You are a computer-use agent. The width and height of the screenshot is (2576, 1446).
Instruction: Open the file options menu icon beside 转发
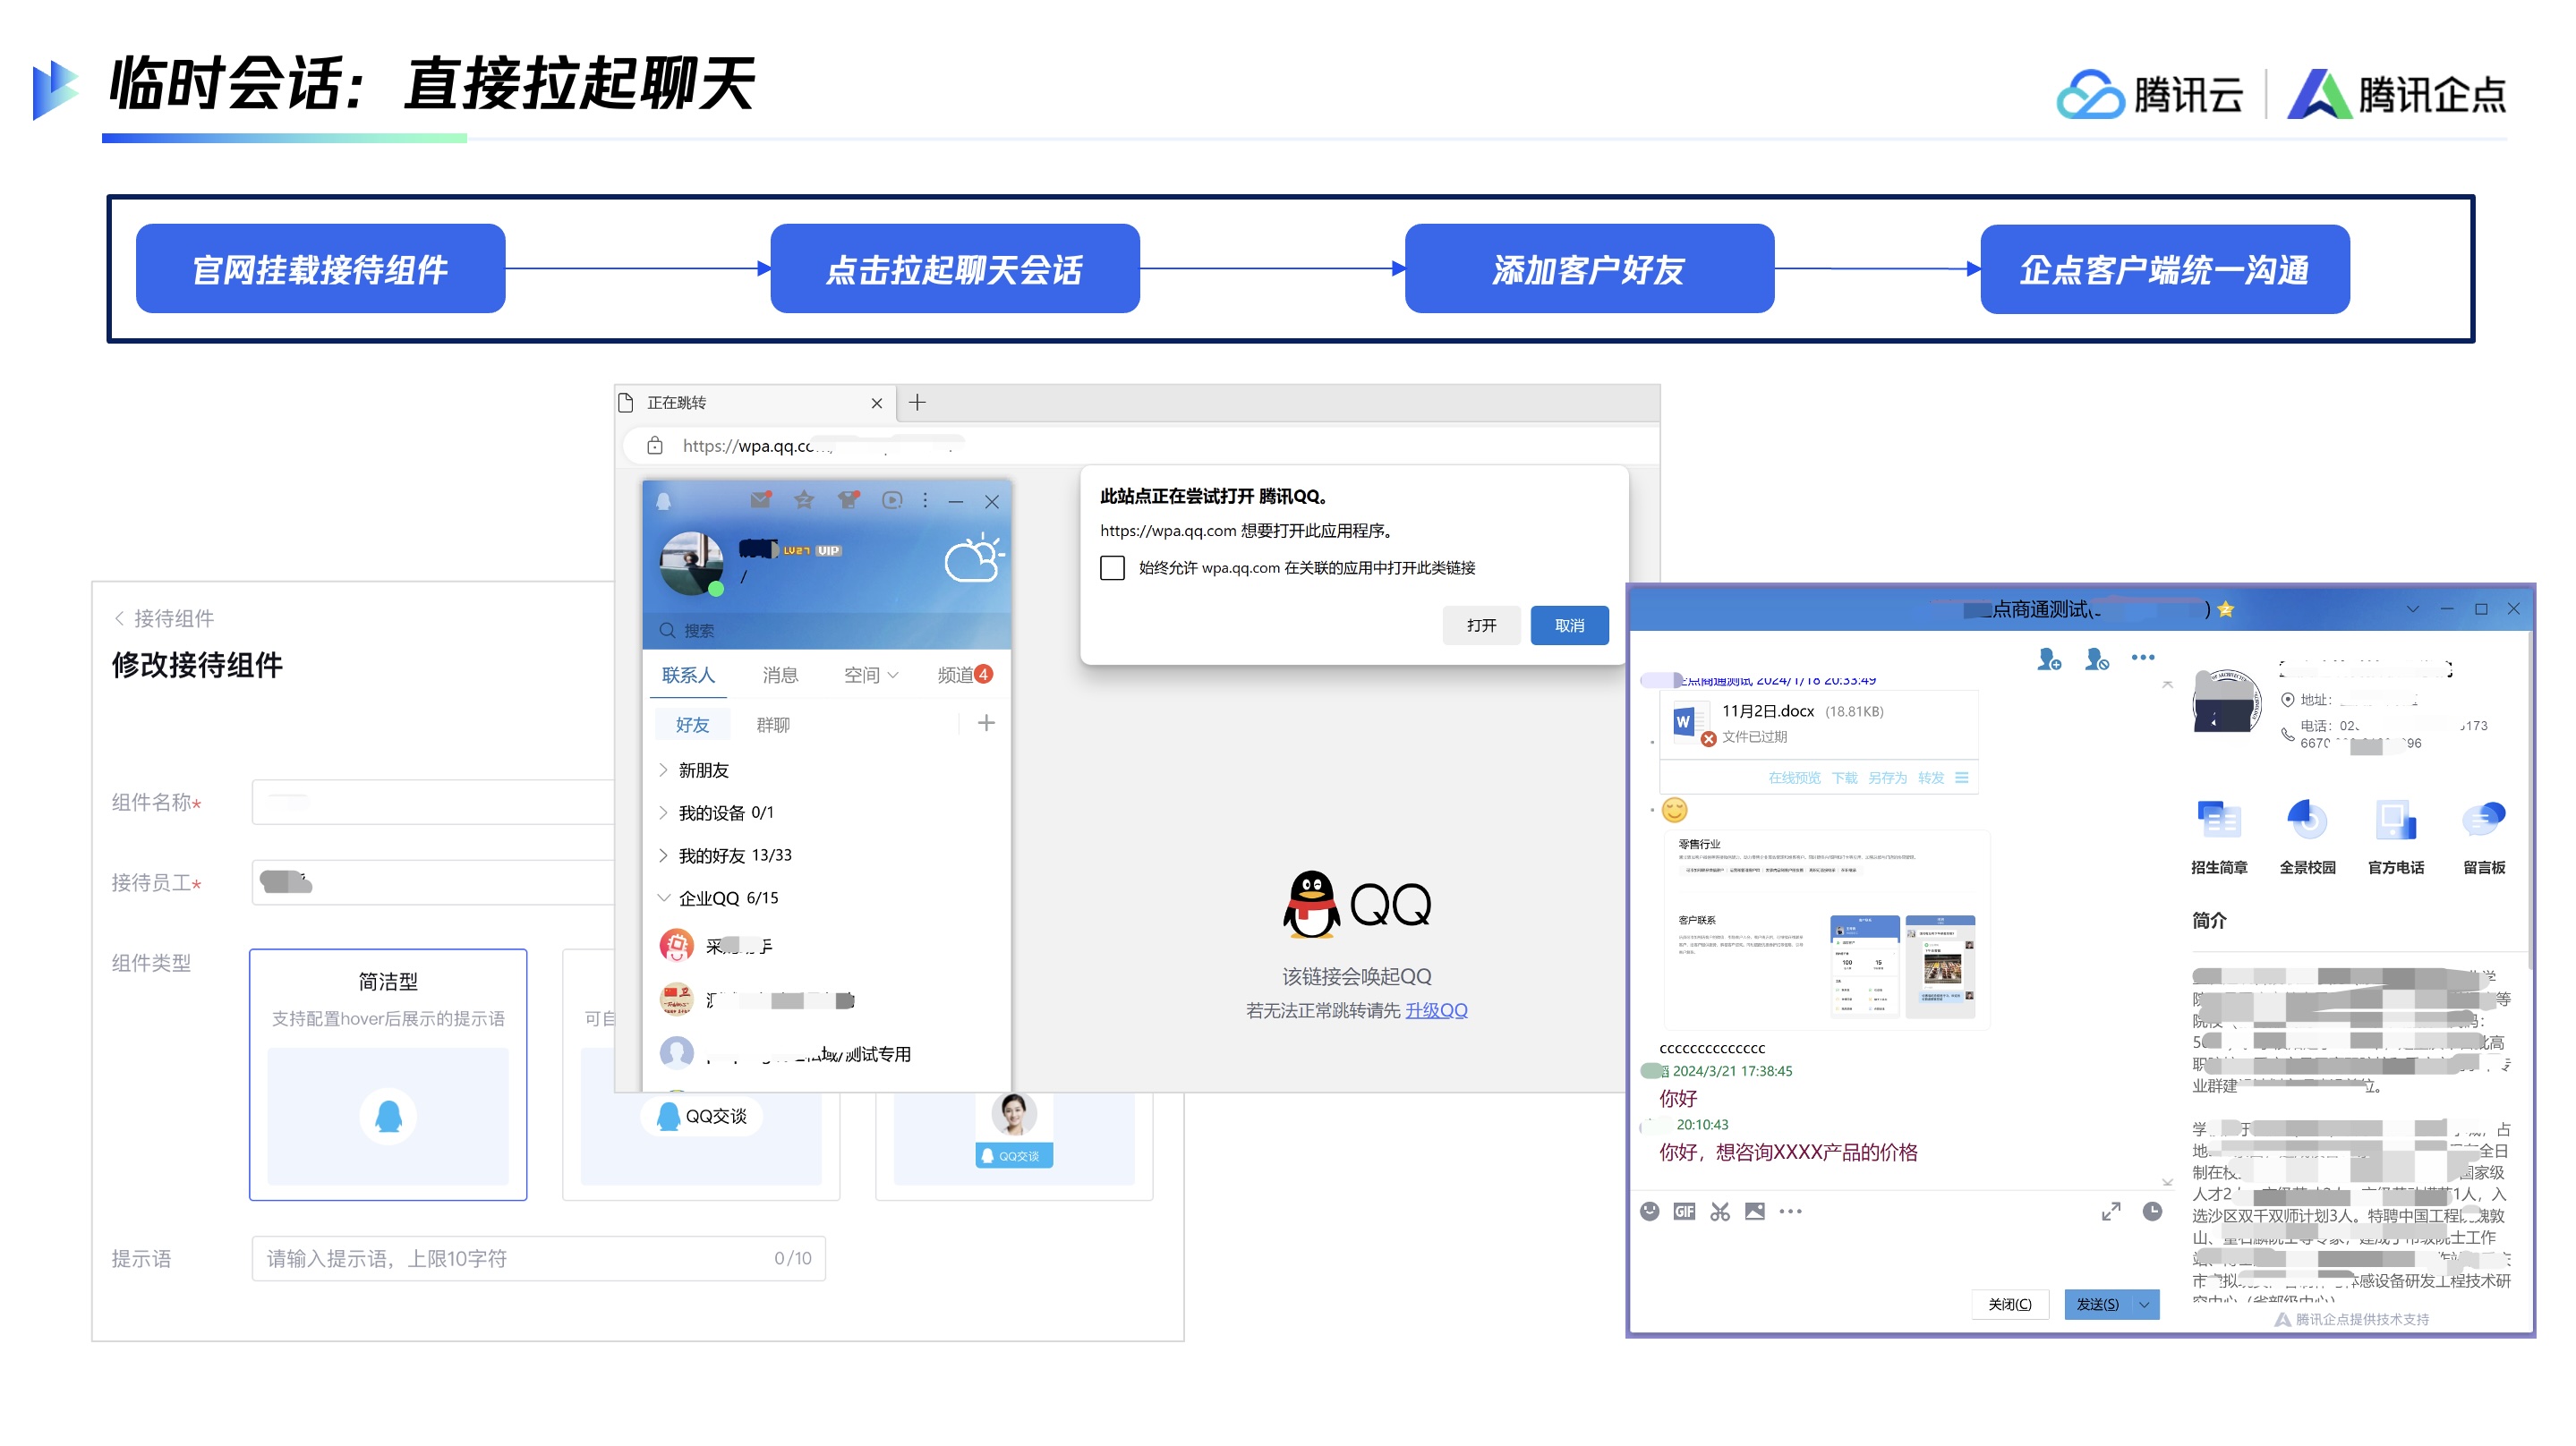(x=1961, y=777)
